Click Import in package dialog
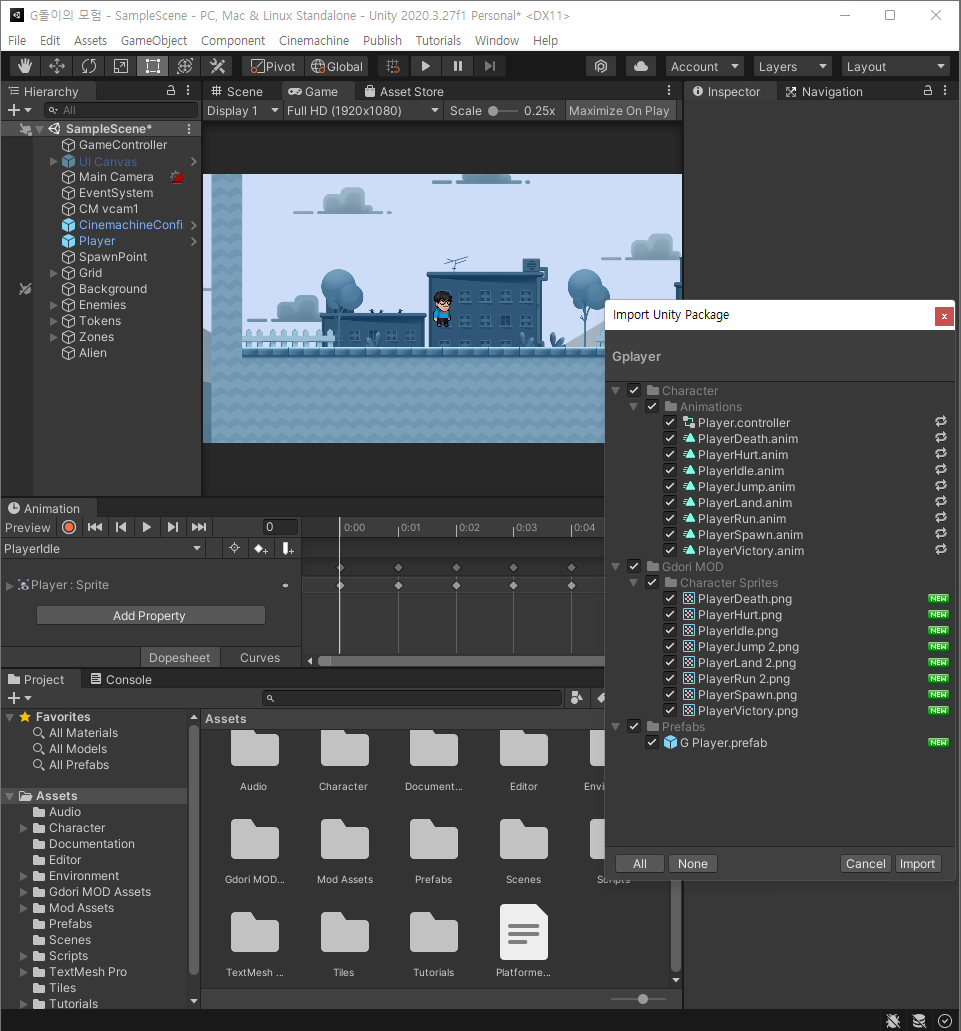Screen dimensions: 961x1031 (917, 863)
